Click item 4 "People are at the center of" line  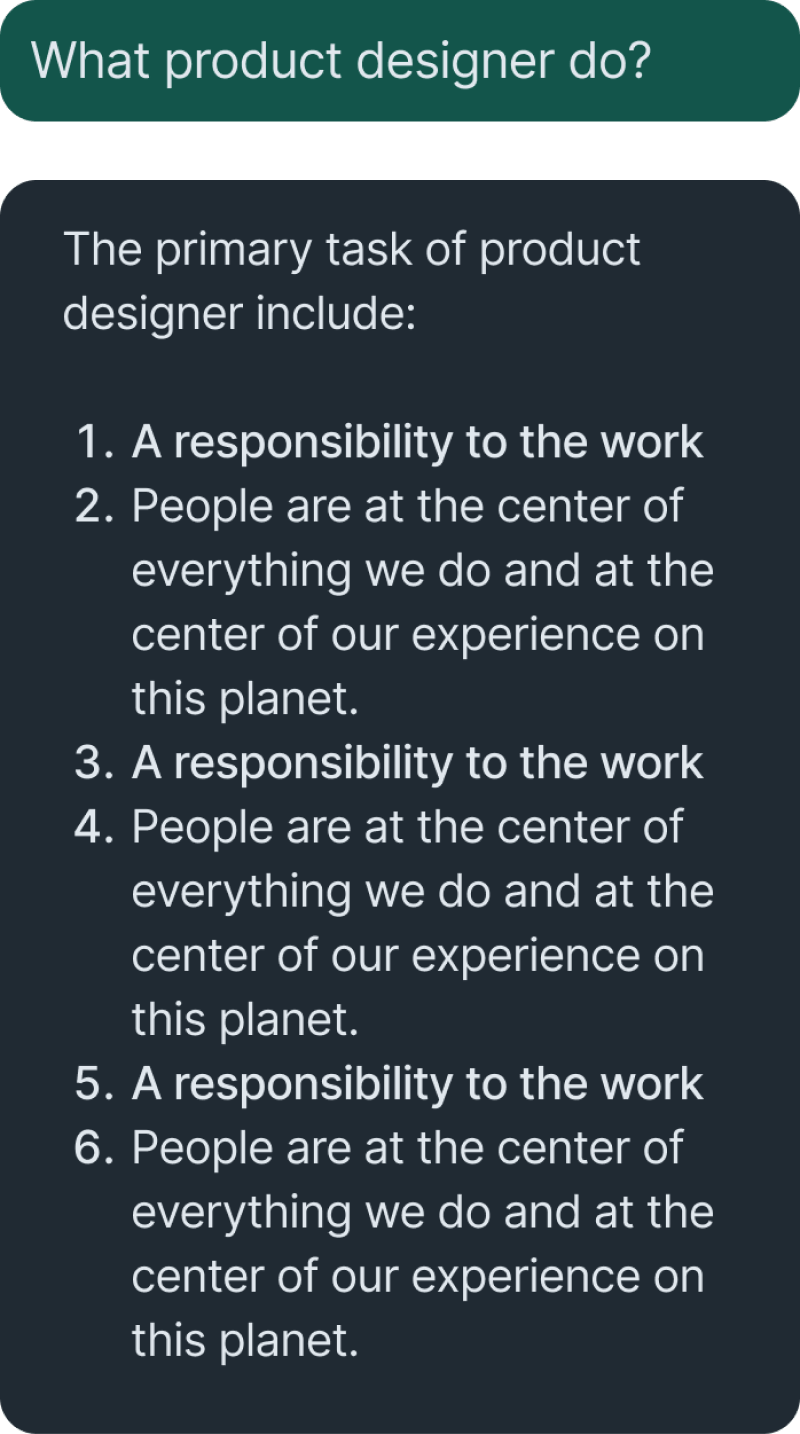[407, 827]
